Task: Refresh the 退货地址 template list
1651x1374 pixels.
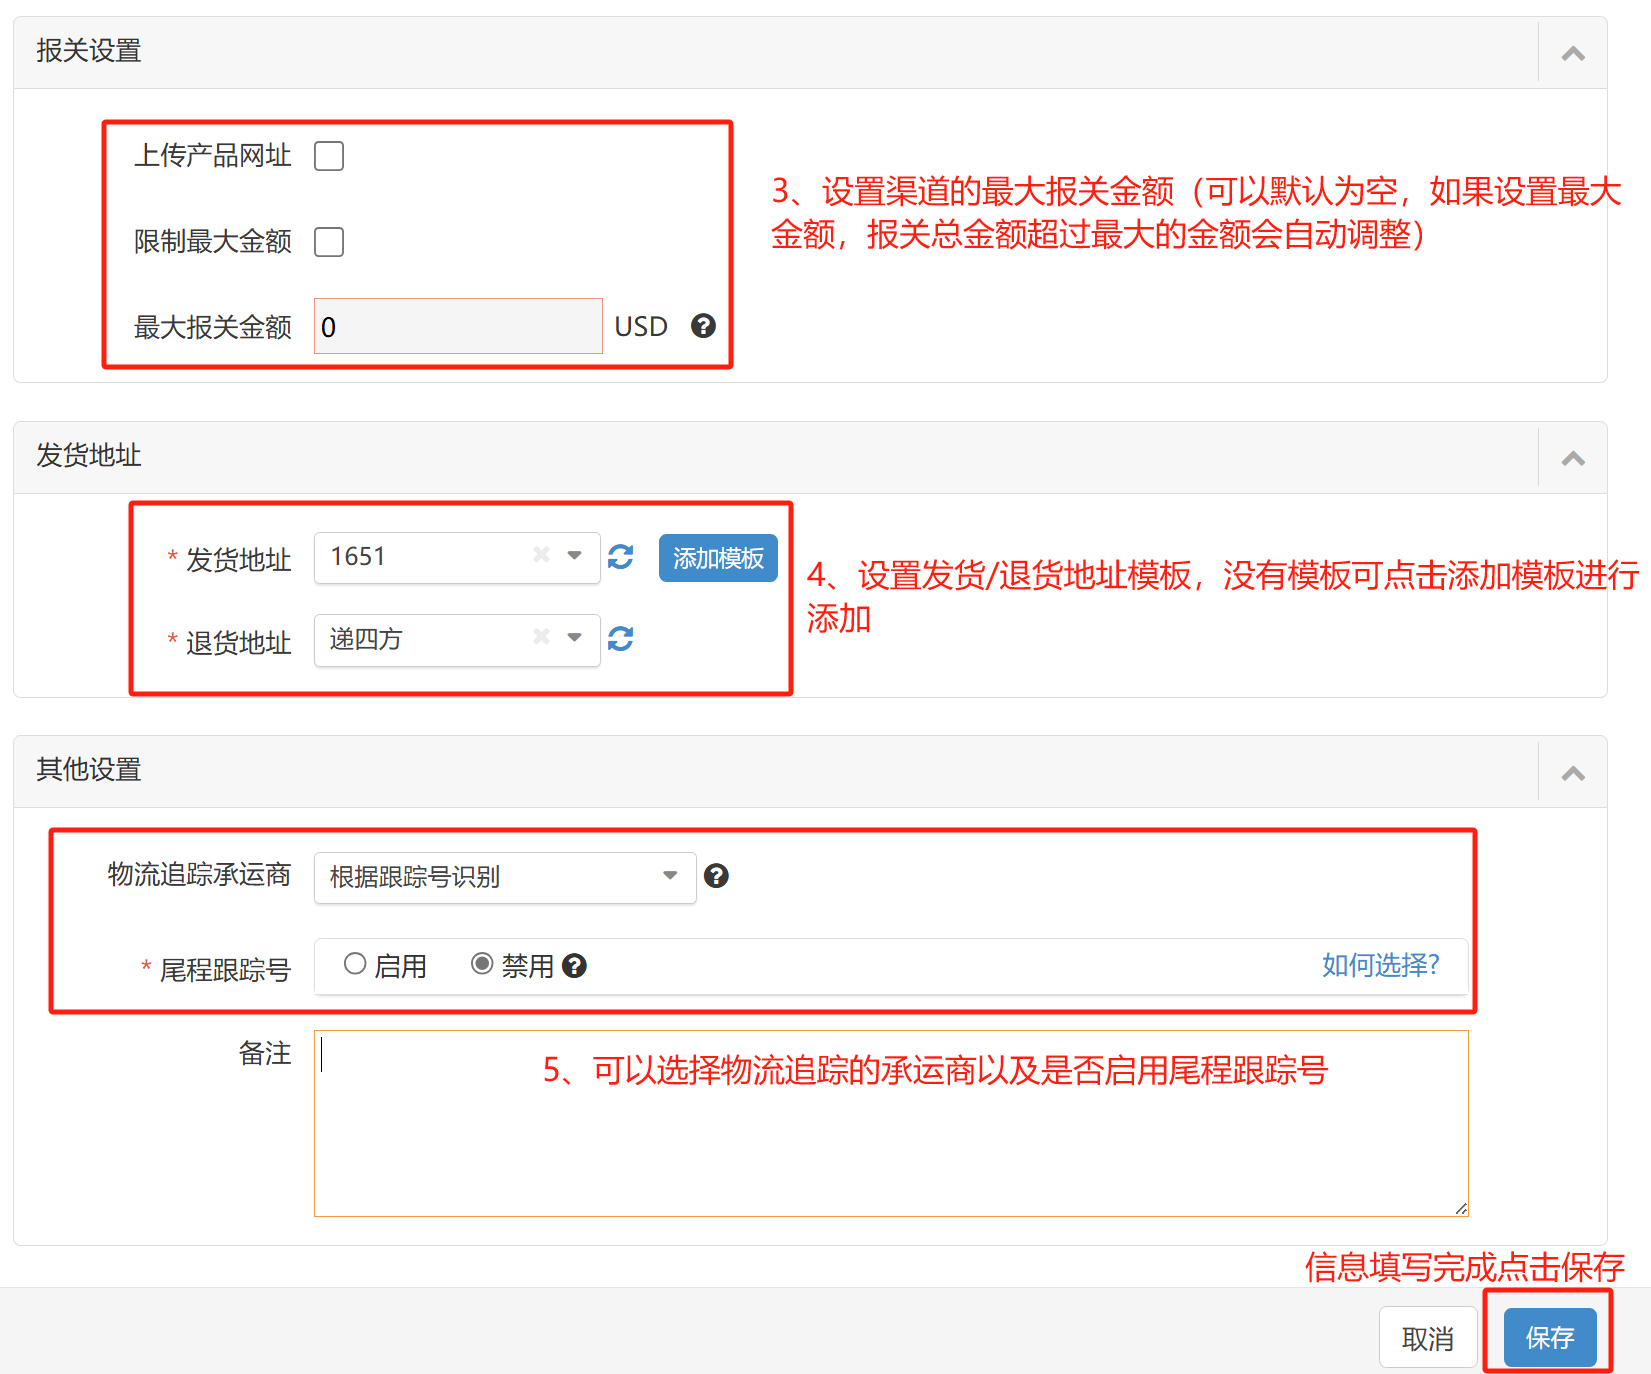Action: pyautogui.click(x=620, y=639)
